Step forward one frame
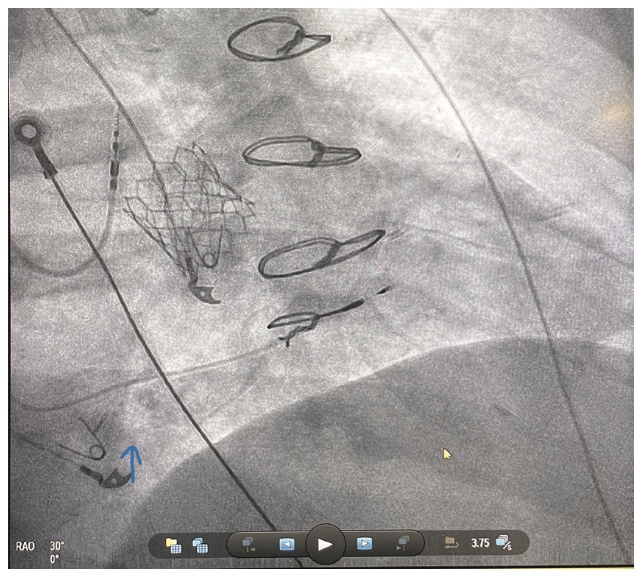The width and height of the screenshot is (642, 578). pyautogui.click(x=364, y=545)
